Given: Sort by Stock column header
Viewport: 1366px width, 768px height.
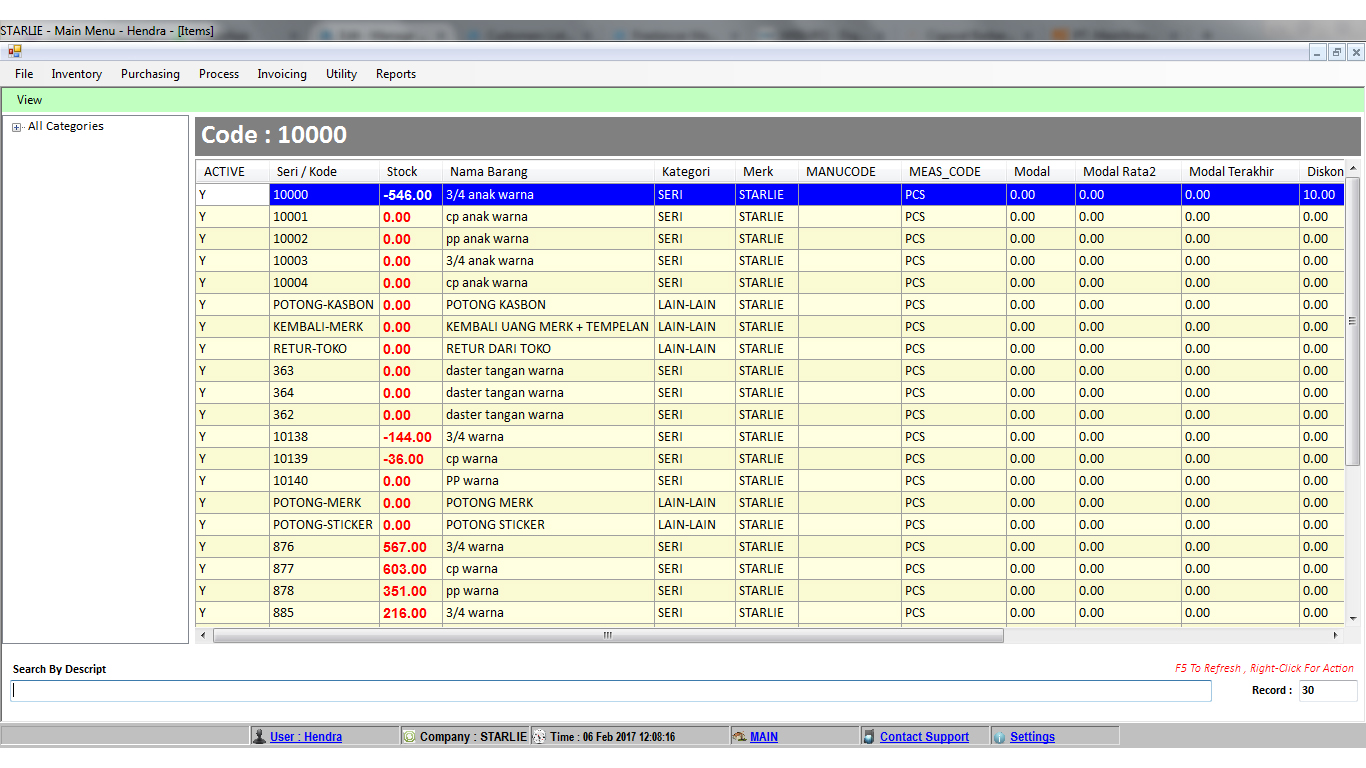Looking at the screenshot, I should point(411,172).
